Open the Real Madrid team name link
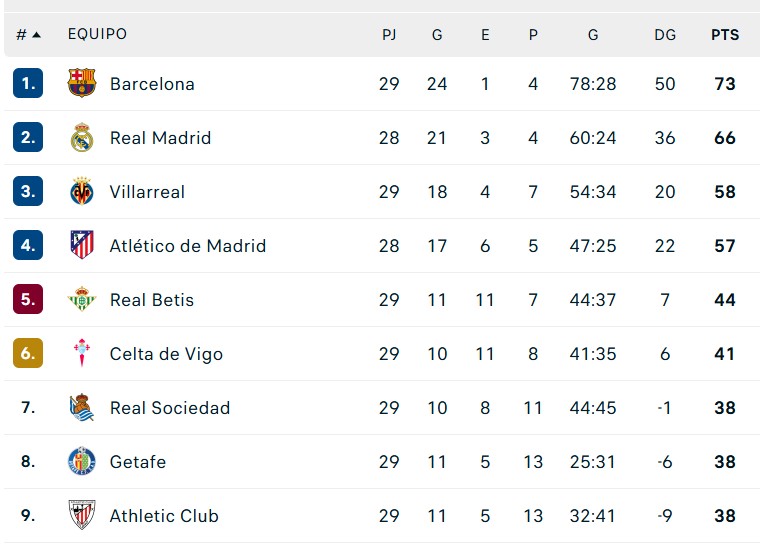This screenshot has width=760, height=544. pos(160,138)
